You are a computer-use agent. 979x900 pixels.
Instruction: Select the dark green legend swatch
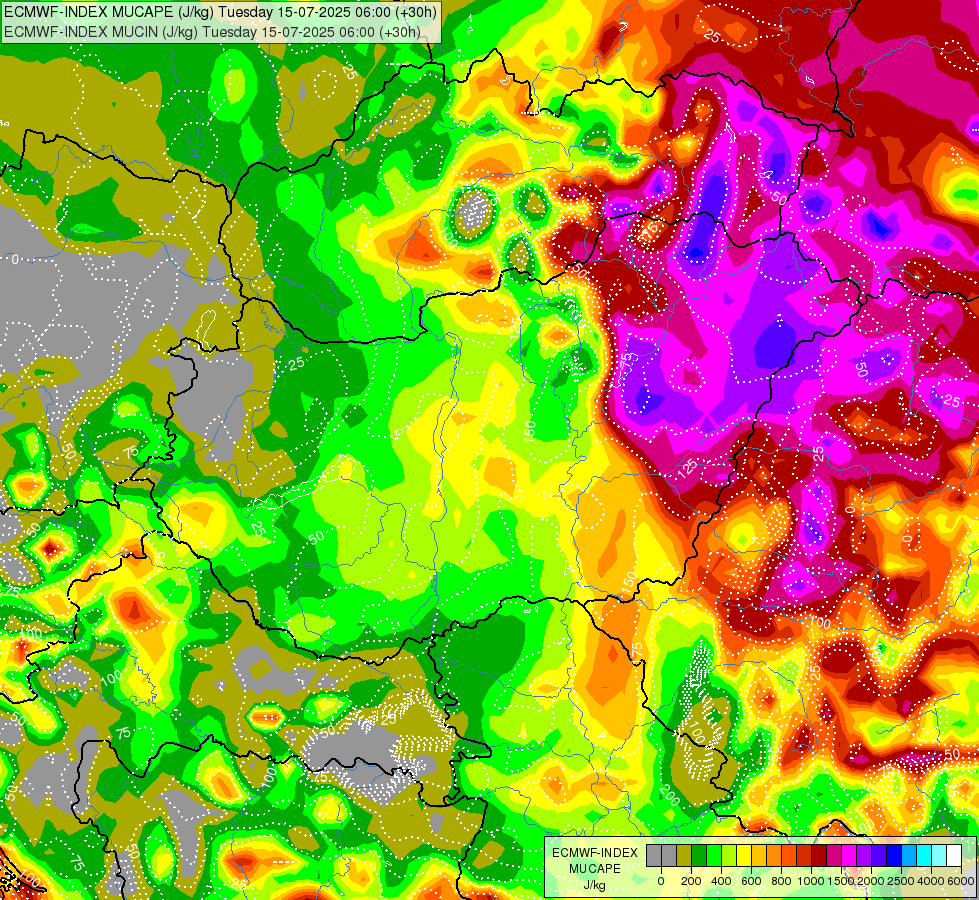699,855
